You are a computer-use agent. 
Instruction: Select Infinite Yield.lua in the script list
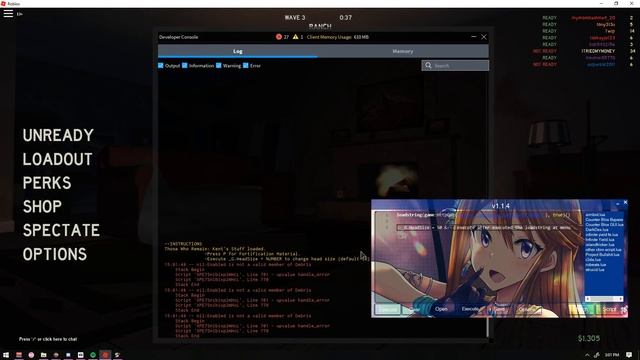[x=600, y=240]
